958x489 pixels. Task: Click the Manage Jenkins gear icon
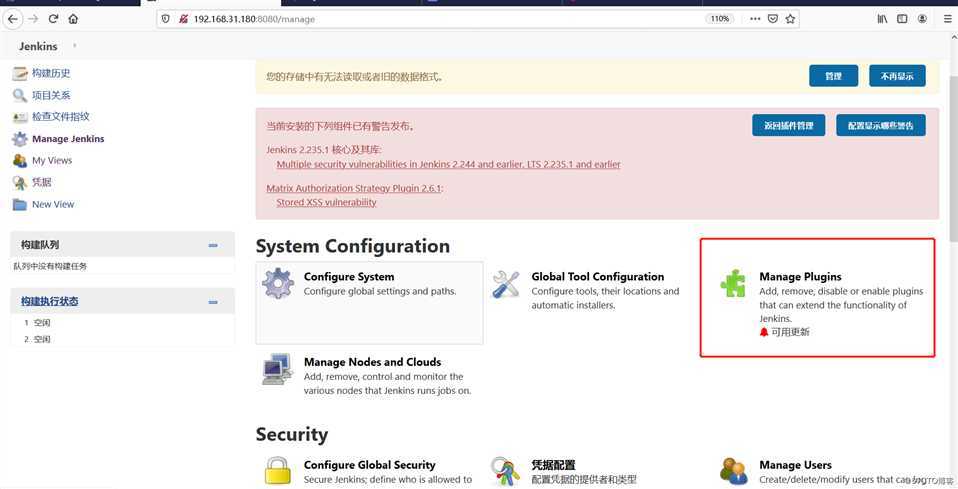tap(20, 139)
